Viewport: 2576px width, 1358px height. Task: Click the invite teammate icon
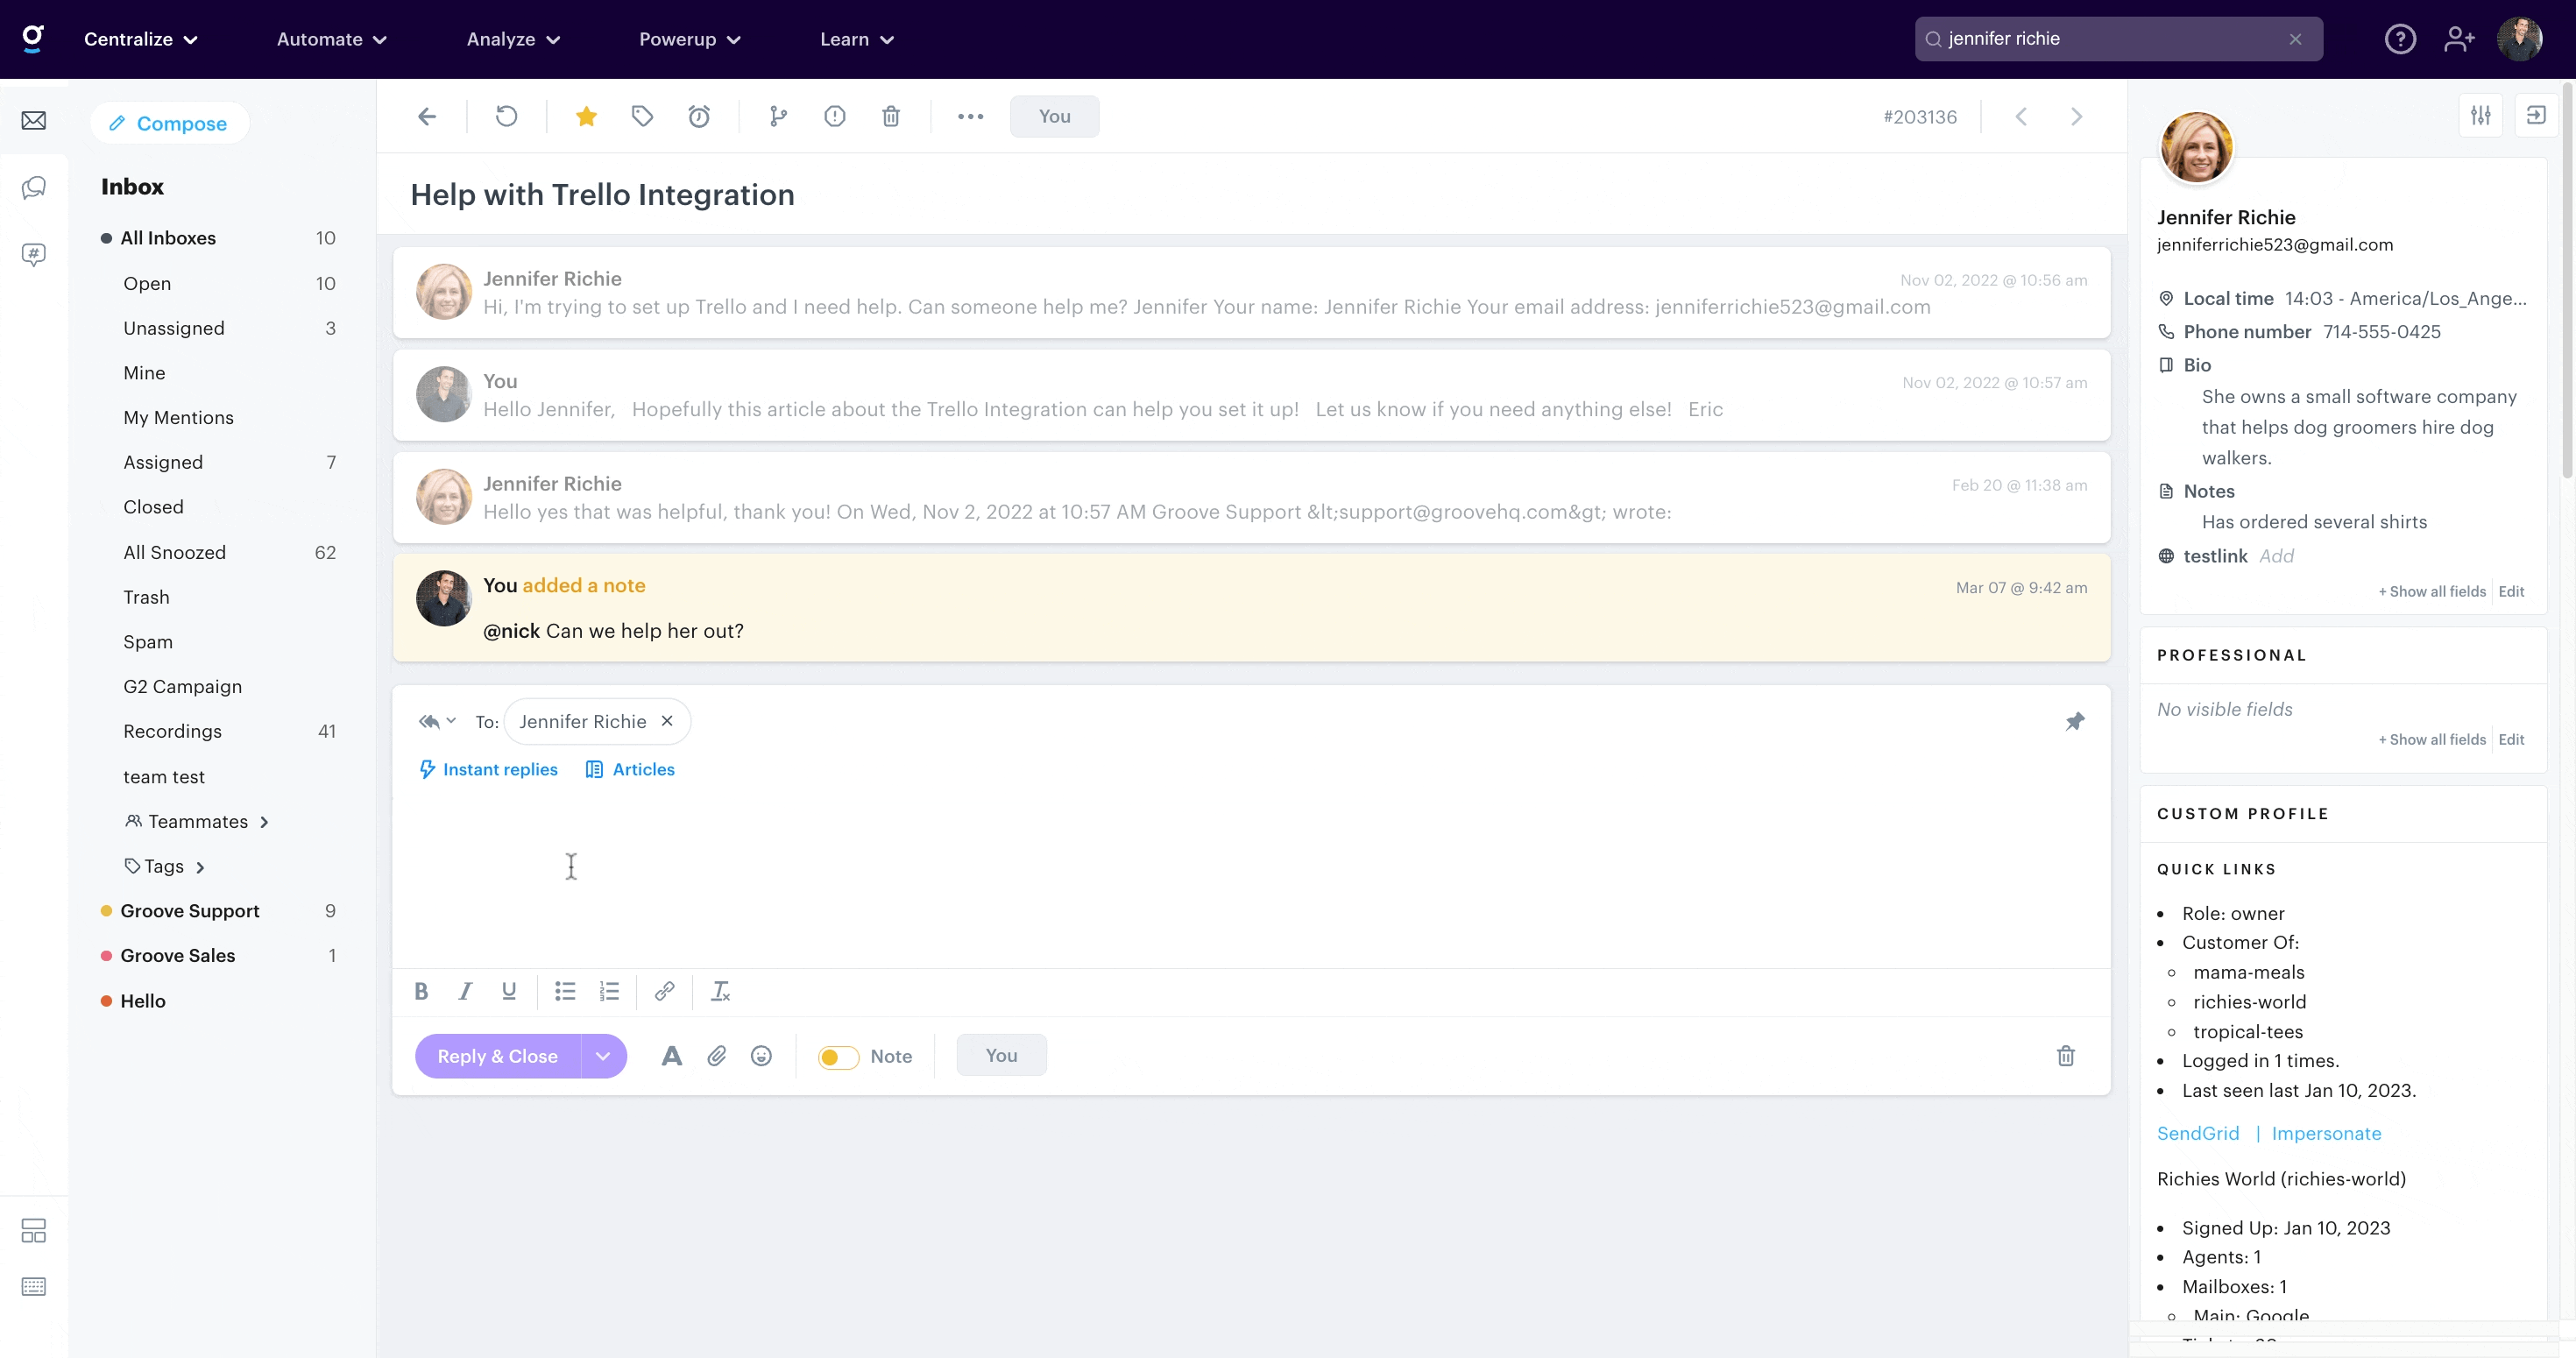pos(2459,39)
